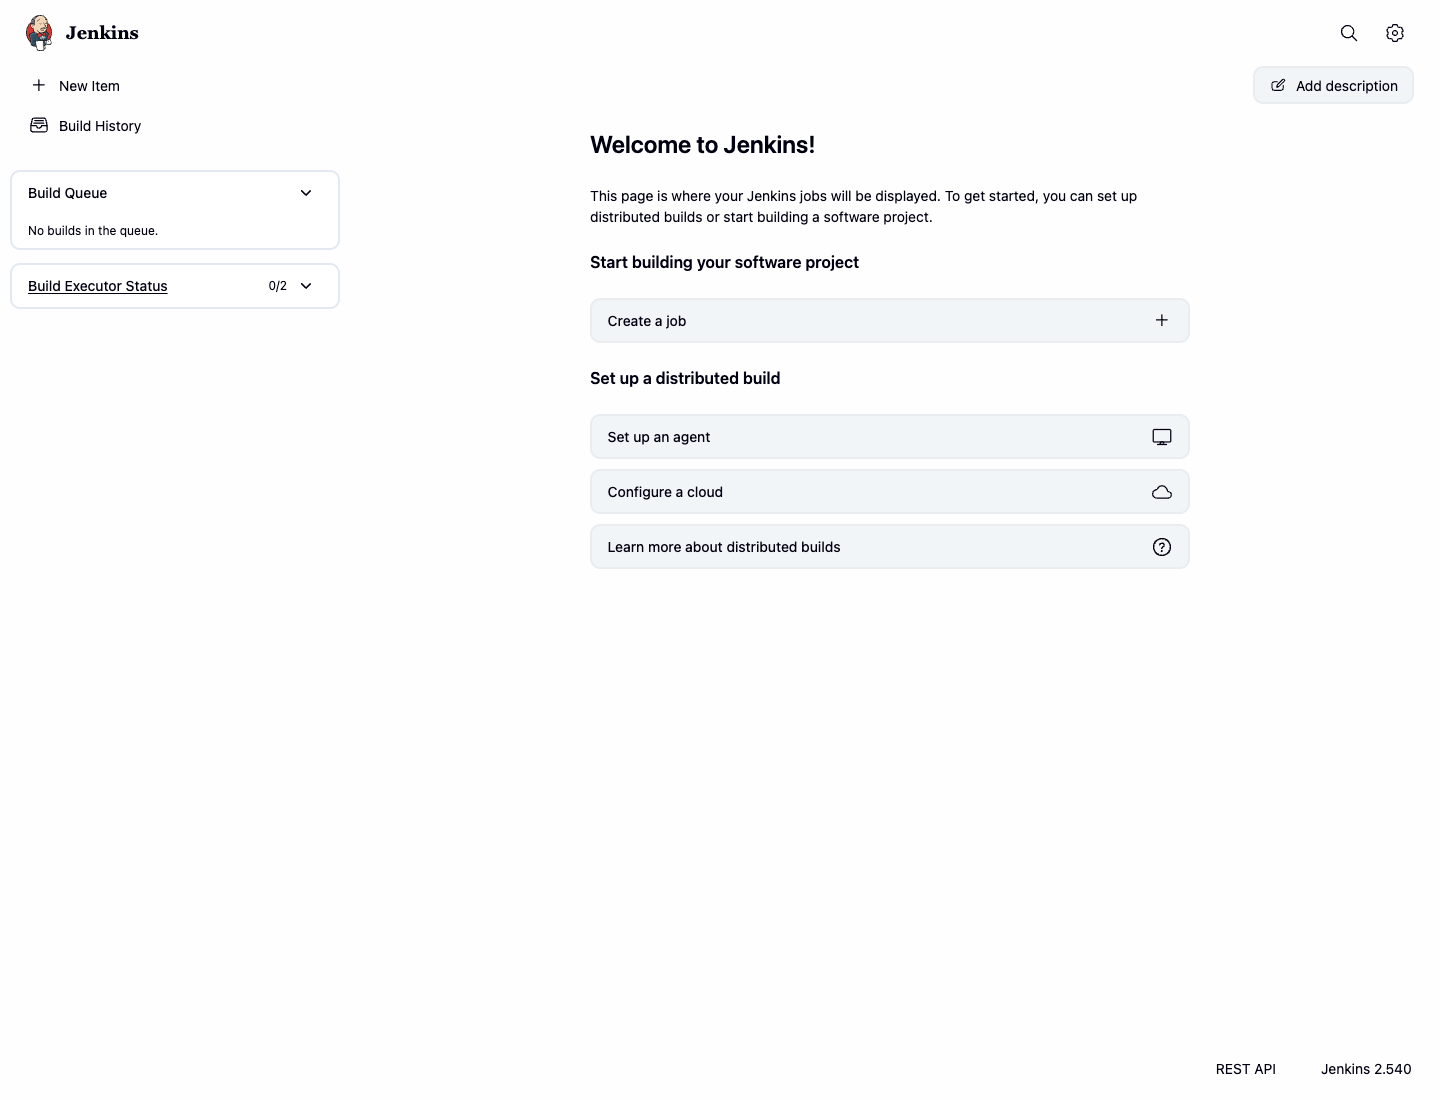This screenshot has height=1100, width=1440.
Task: Open the REST API footer link
Action: (1246, 1069)
